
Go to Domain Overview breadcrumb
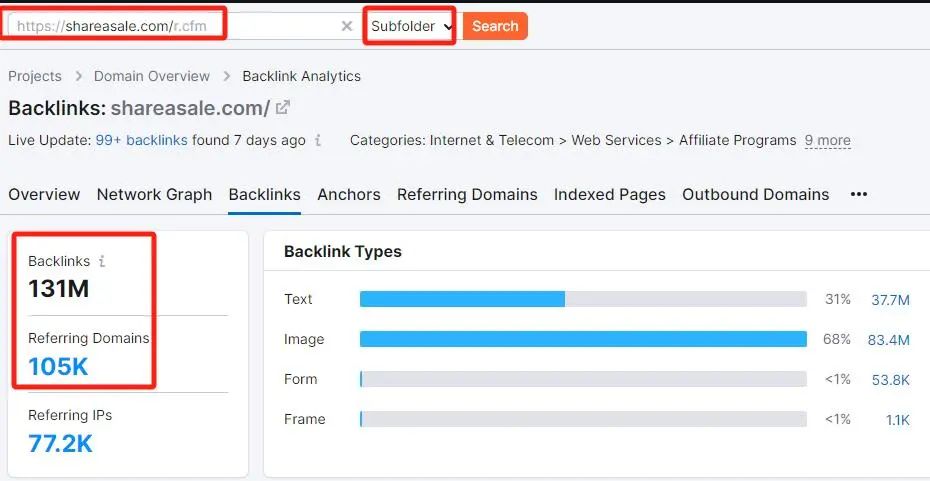point(152,77)
